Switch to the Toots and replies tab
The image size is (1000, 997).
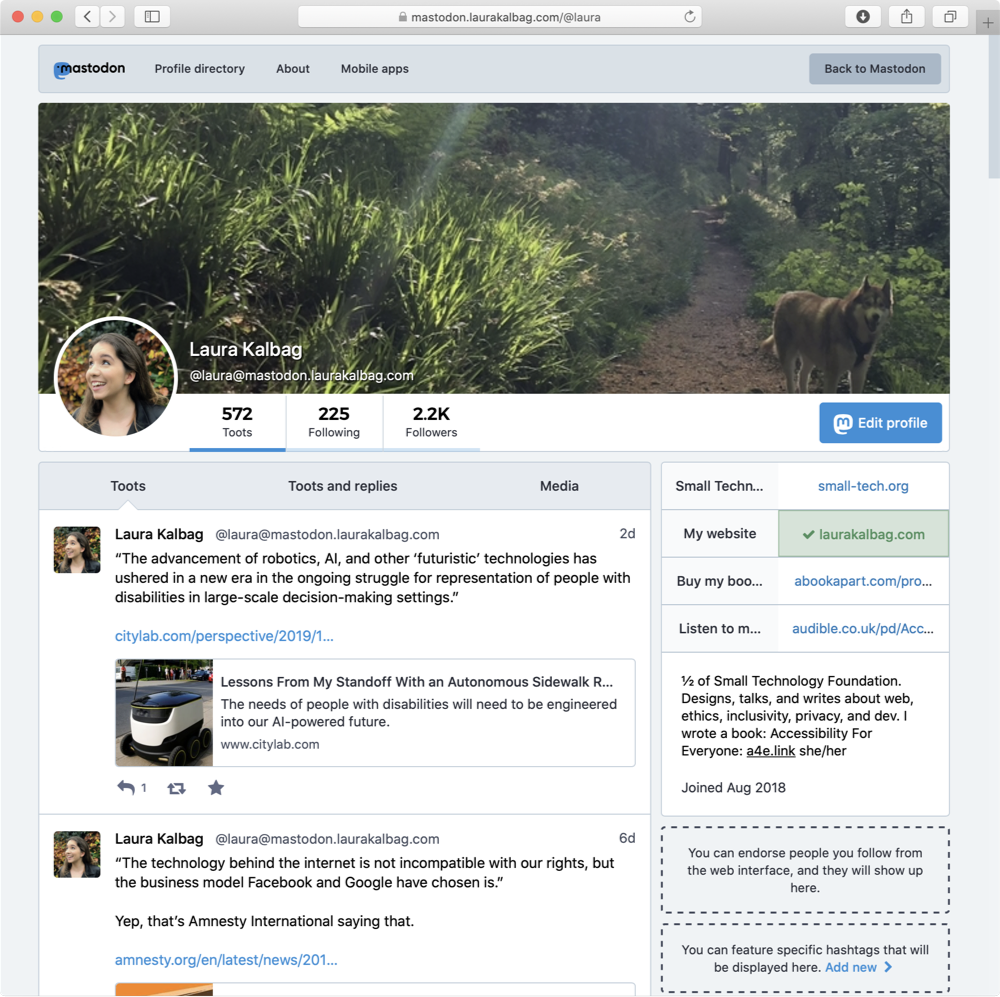(x=342, y=486)
